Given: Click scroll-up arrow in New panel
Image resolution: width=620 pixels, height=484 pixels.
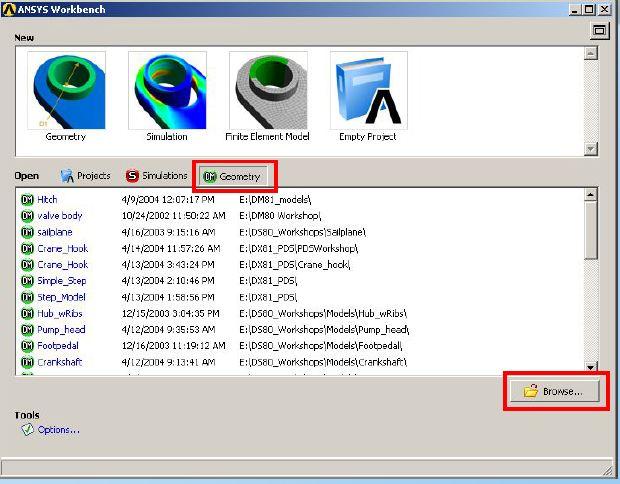Looking at the screenshot, I should click(591, 53).
